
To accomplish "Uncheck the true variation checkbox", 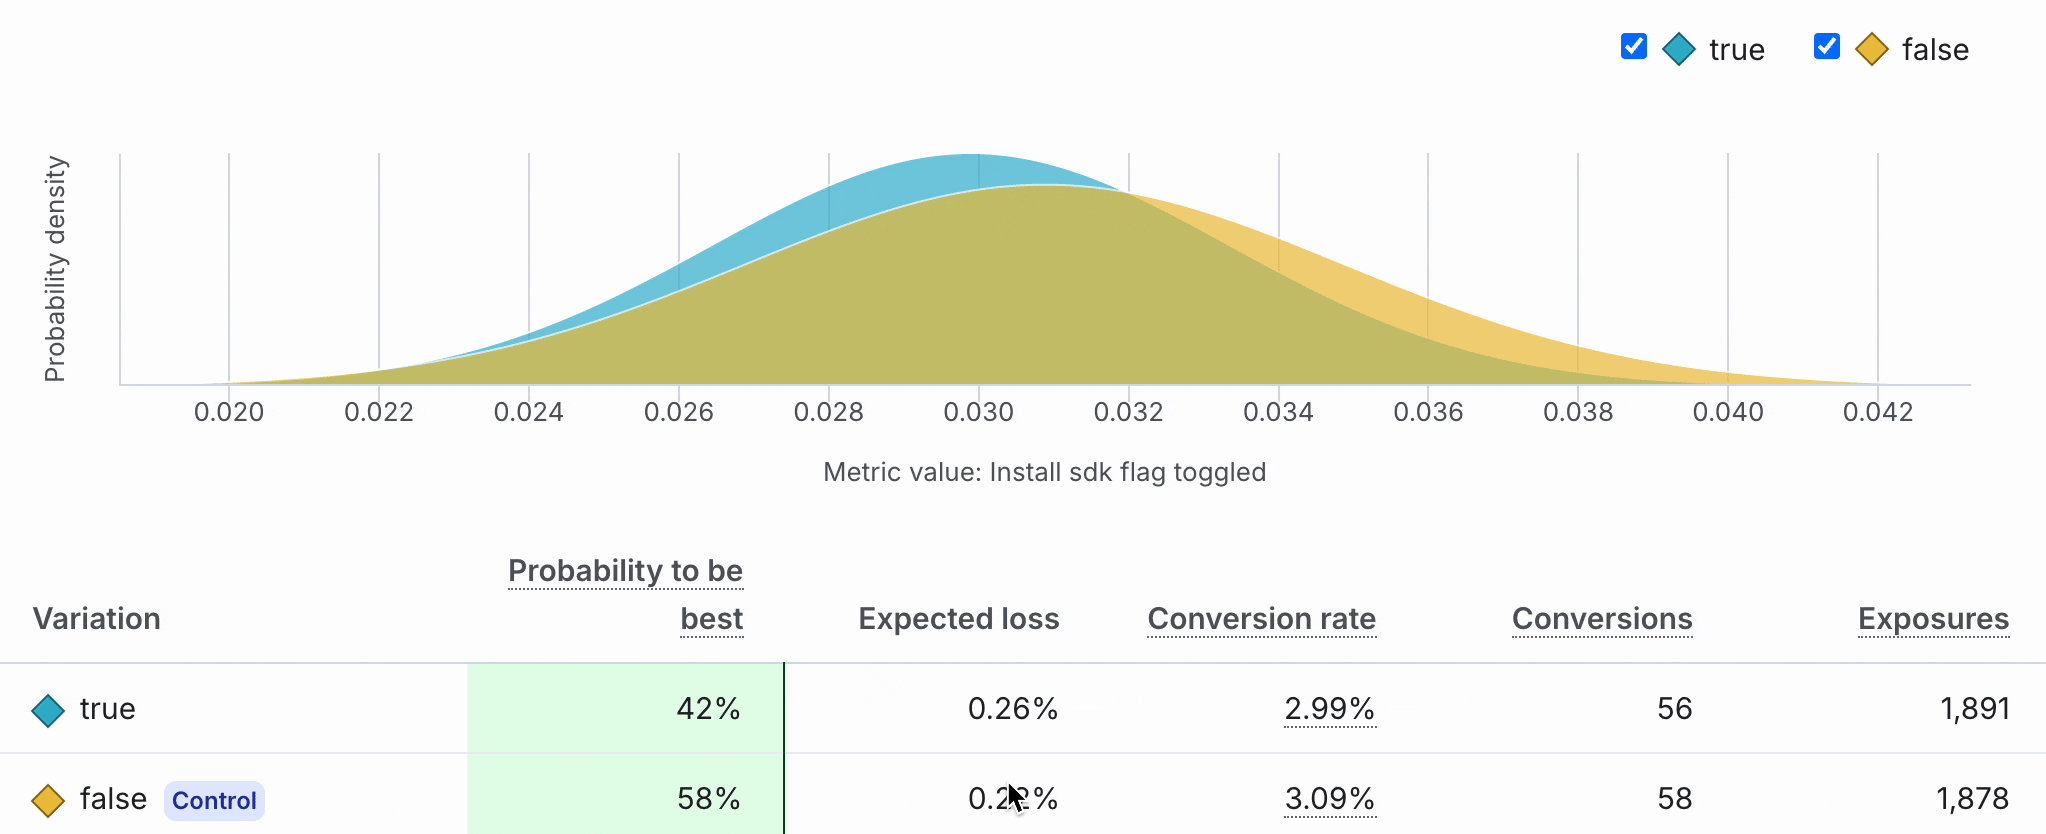I will tap(1634, 47).
